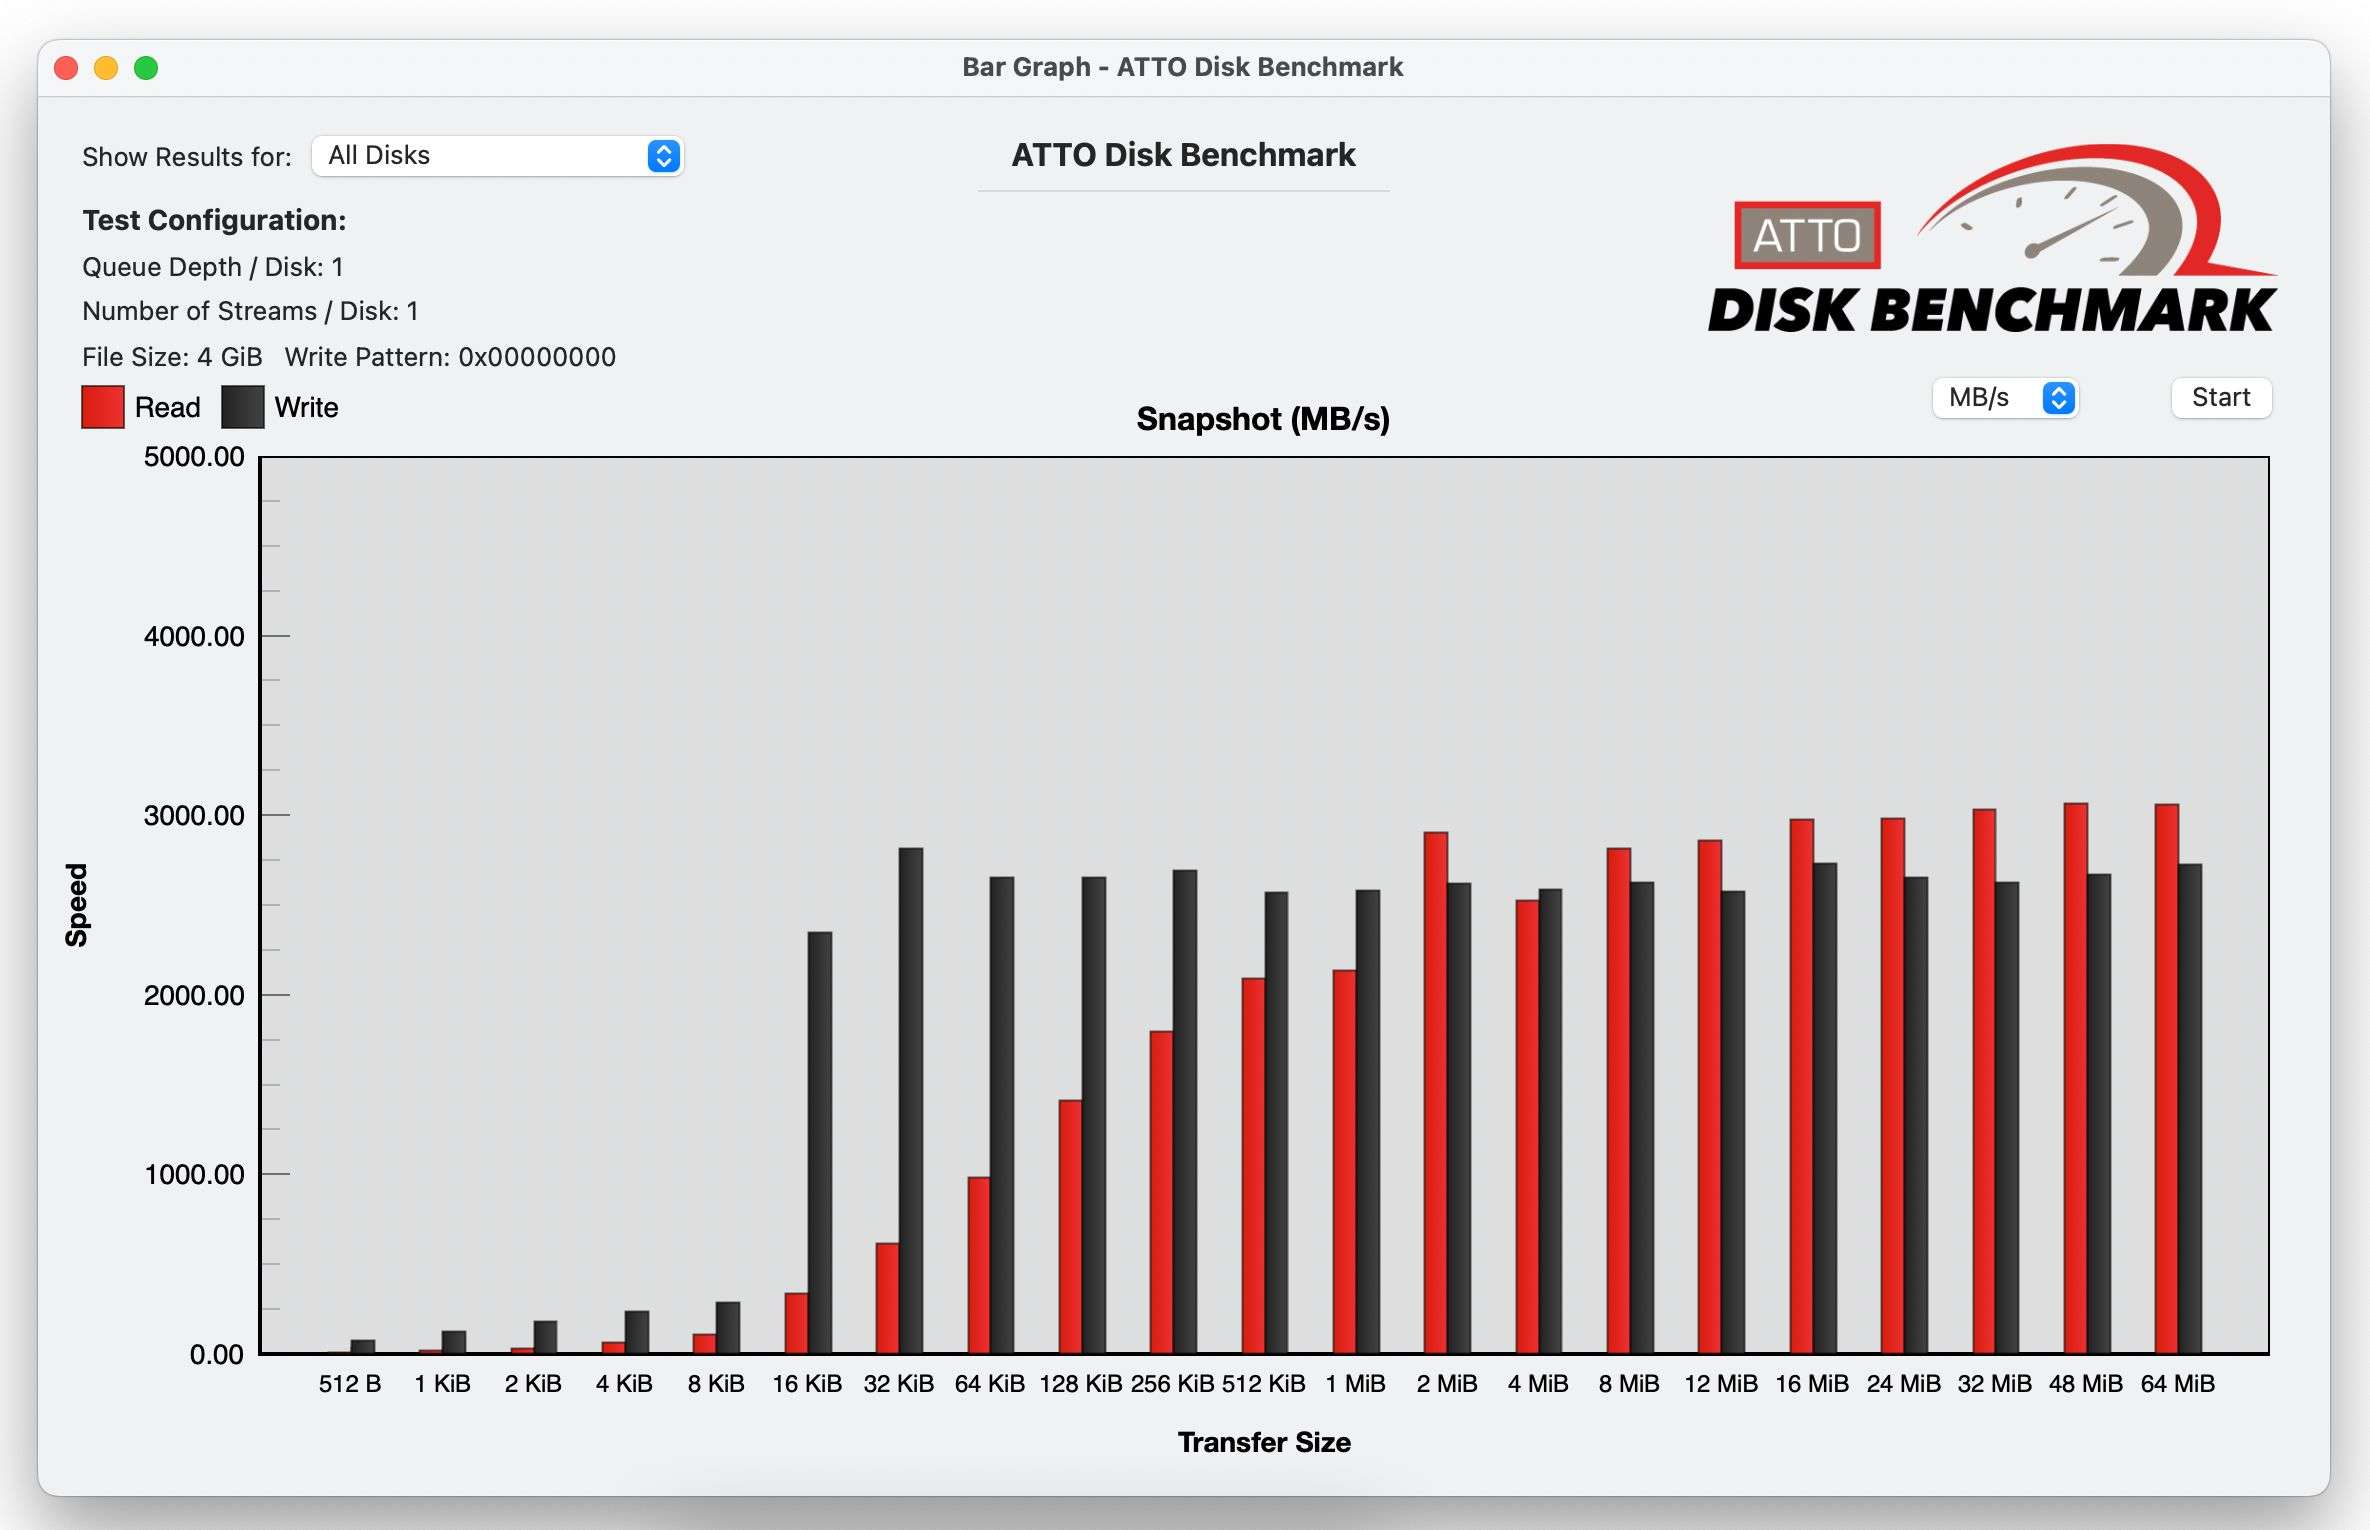Screen dimensions: 2370x1530
Task: Click File Size: 4 GiB text
Action: click(172, 357)
